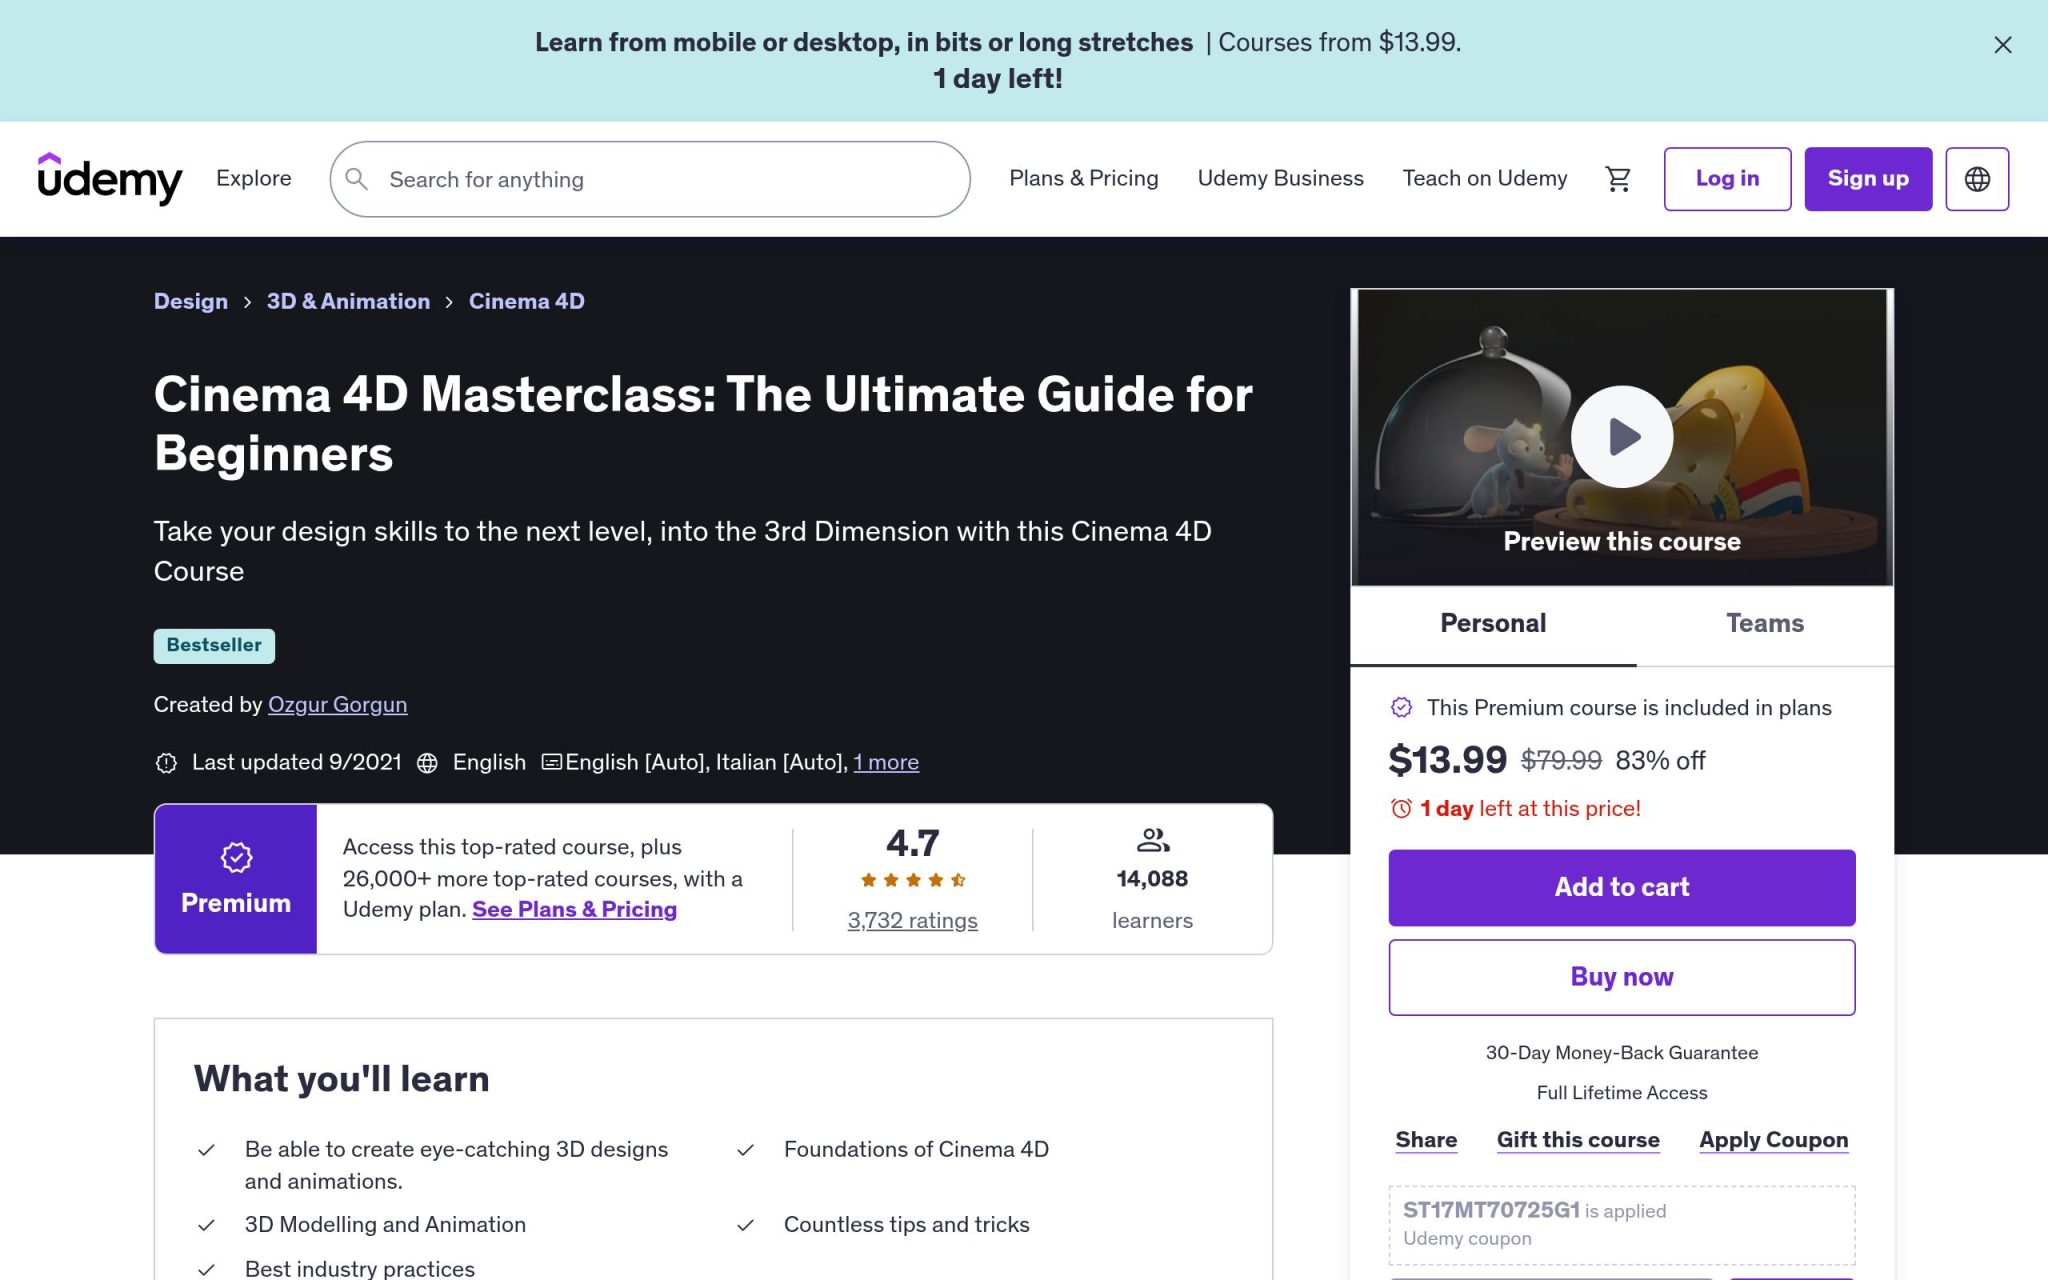
Task: Open Plans & Pricing in the header
Action: 1084,178
